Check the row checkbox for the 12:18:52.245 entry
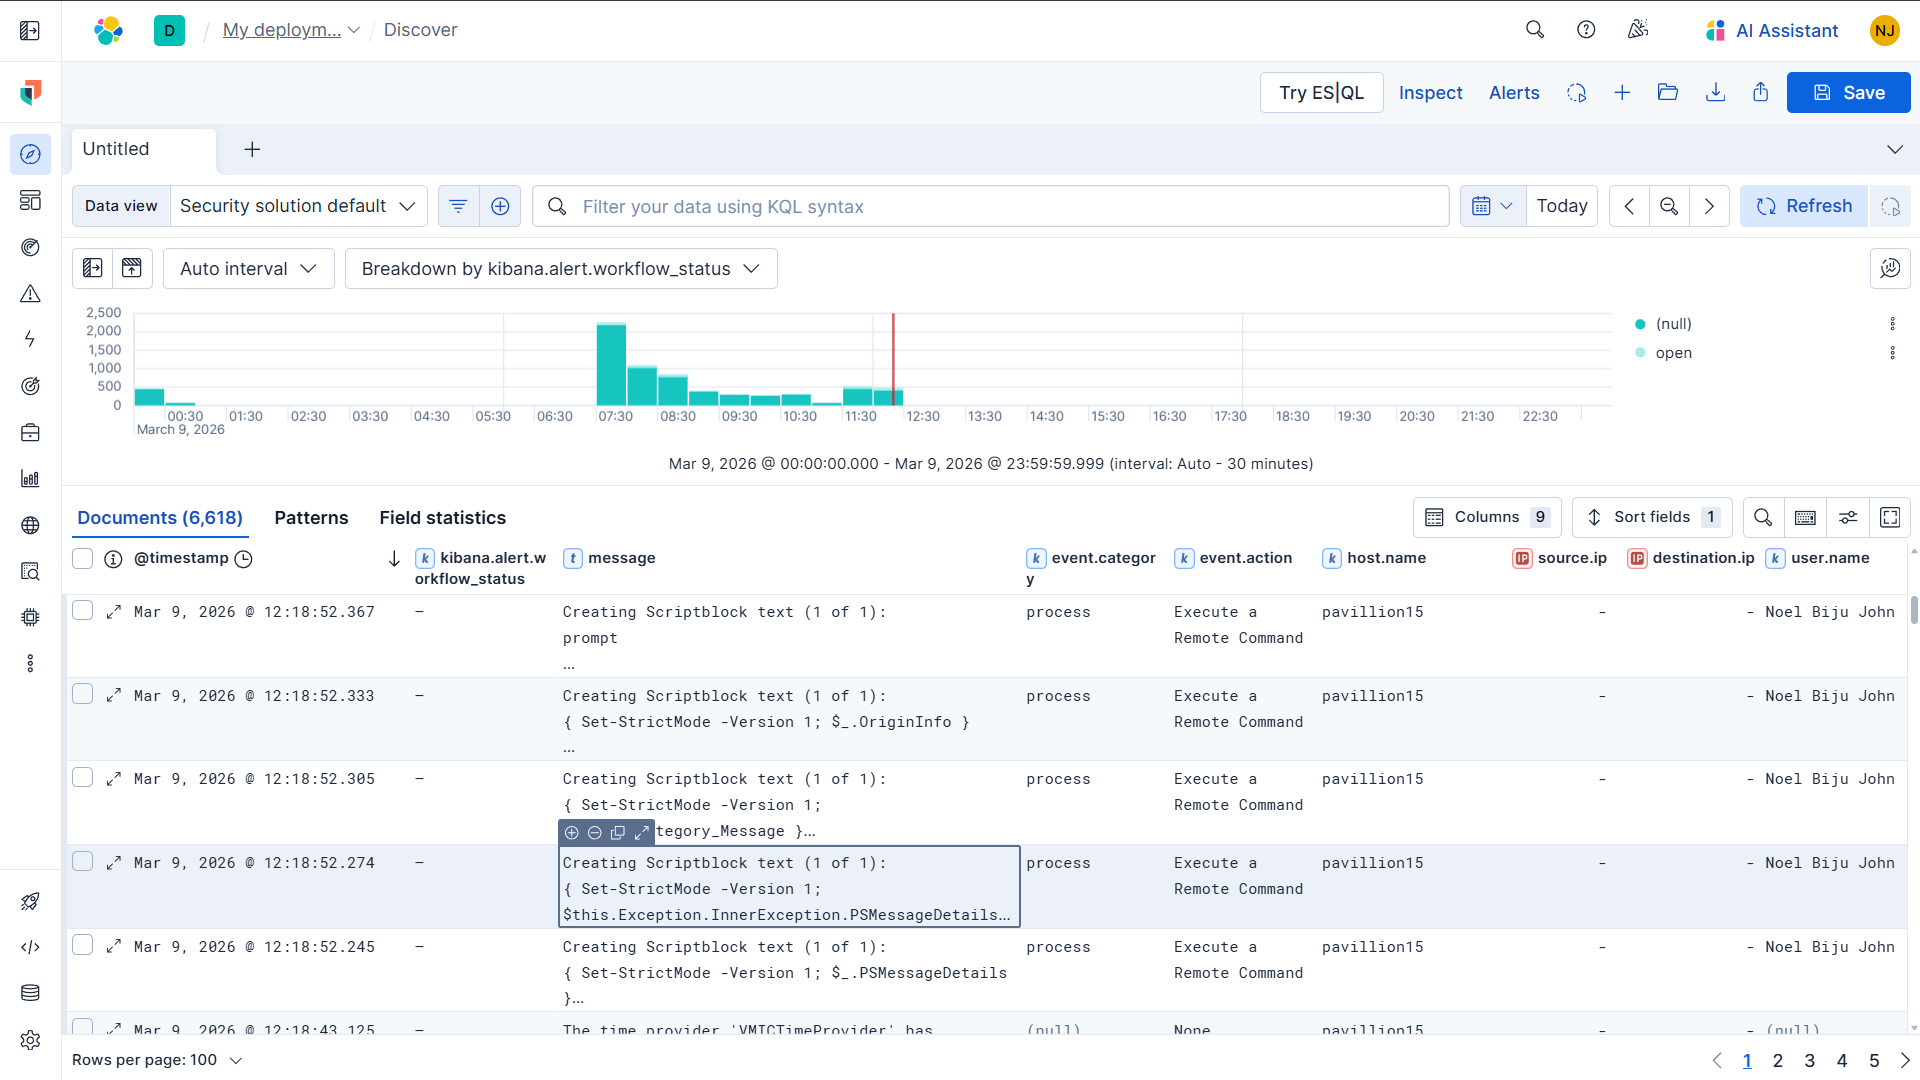This screenshot has height=1080, width=1920. 82,944
